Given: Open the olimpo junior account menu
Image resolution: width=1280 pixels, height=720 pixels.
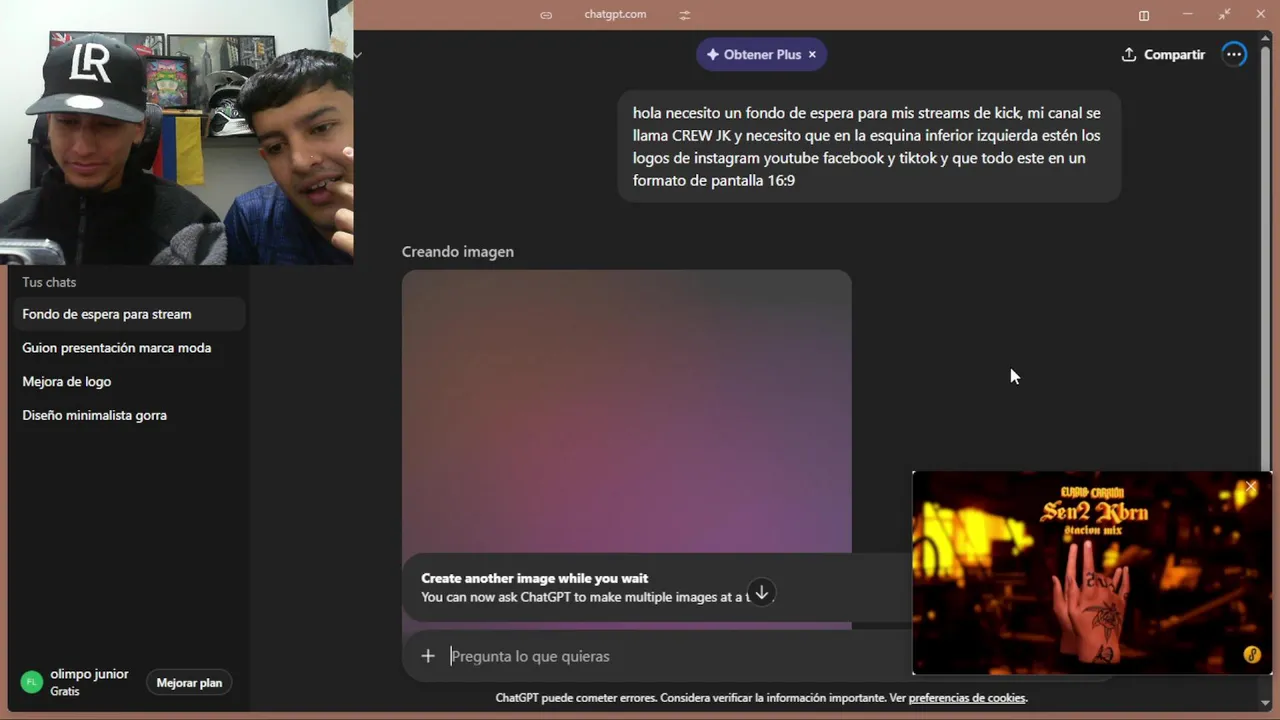Looking at the screenshot, I should tap(77, 682).
